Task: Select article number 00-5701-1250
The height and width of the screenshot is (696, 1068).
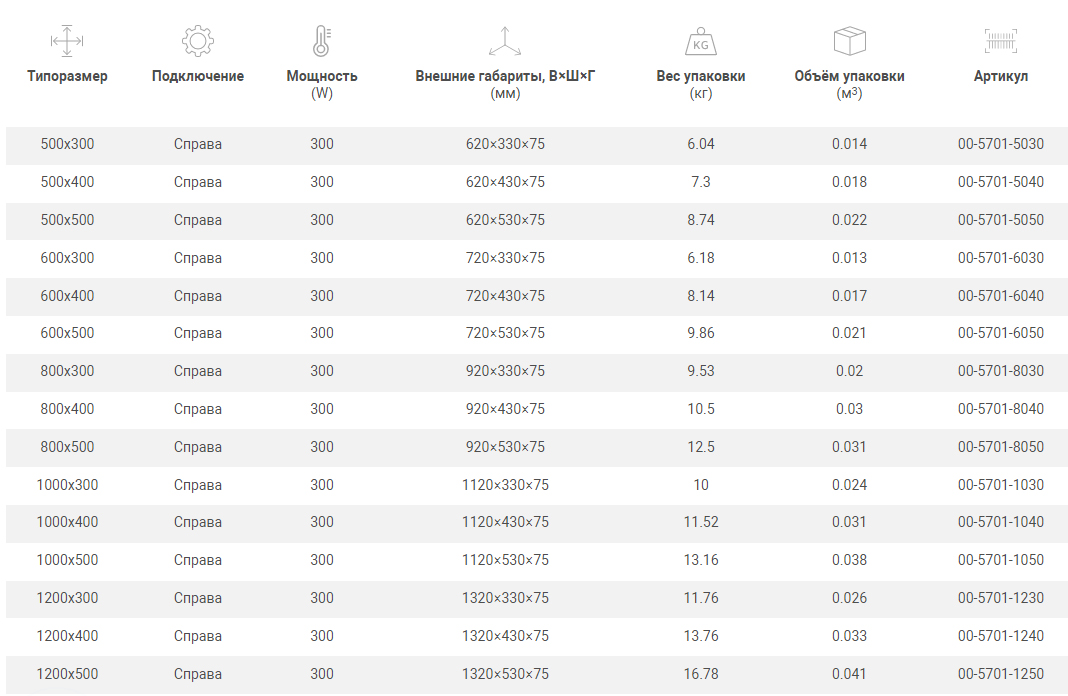Action: pos(1000,674)
